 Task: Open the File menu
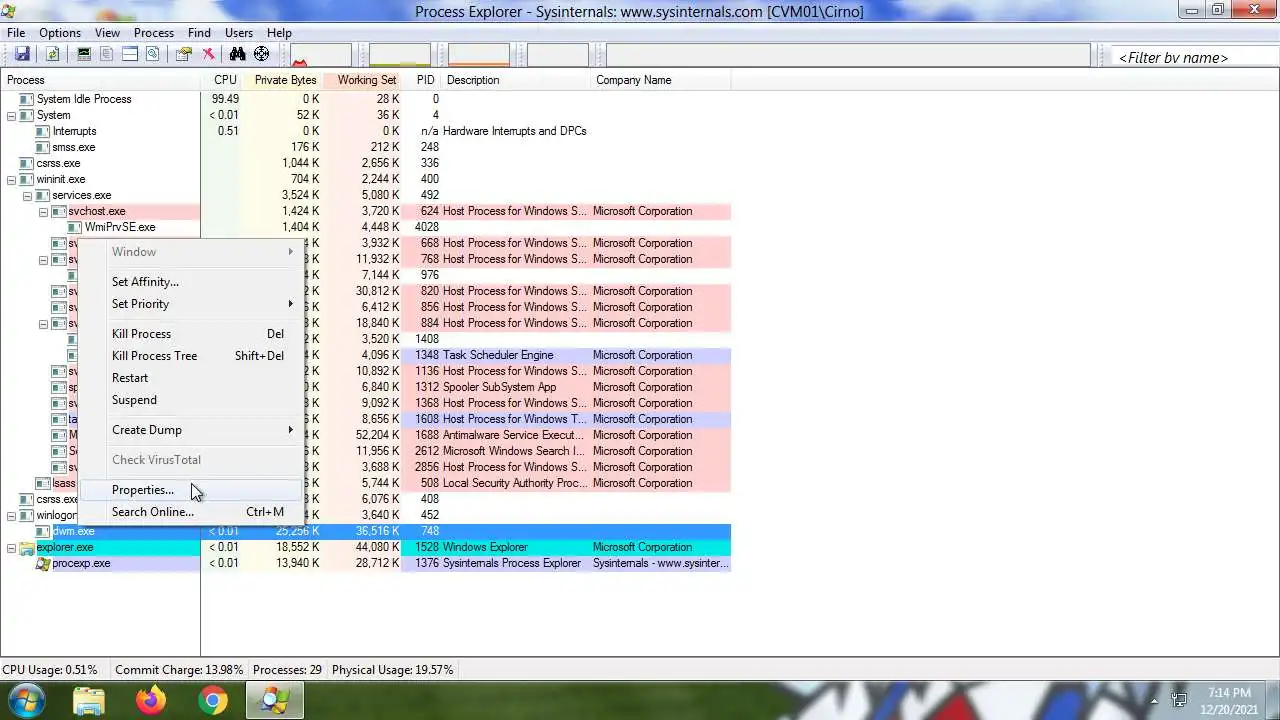click(x=16, y=33)
